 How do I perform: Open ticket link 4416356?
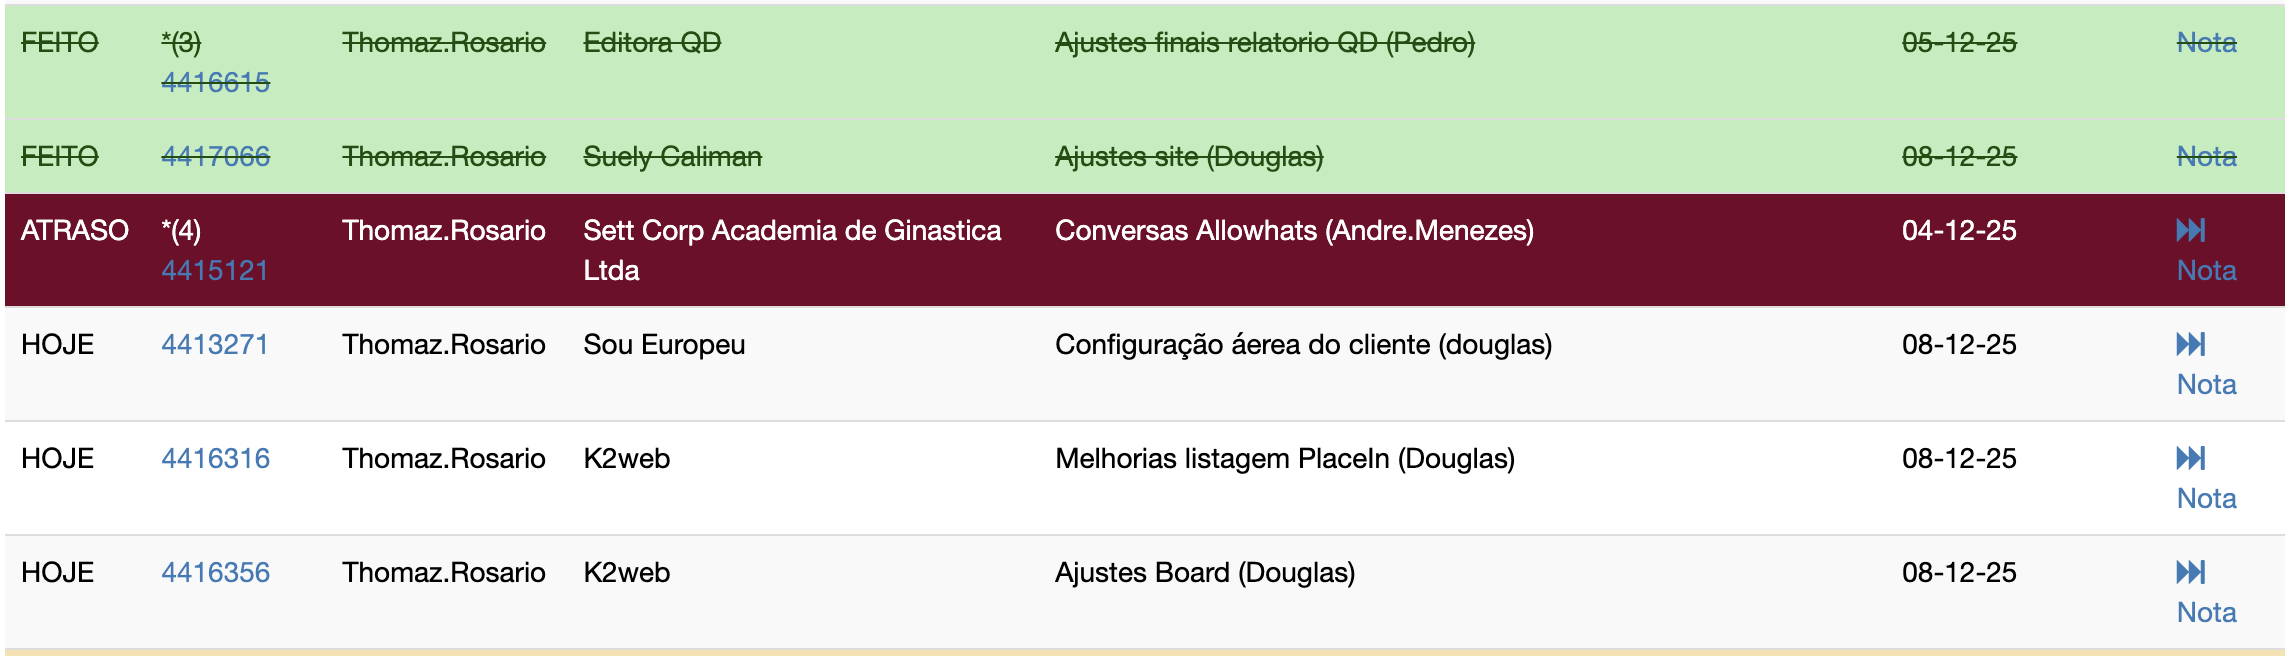pyautogui.click(x=215, y=573)
